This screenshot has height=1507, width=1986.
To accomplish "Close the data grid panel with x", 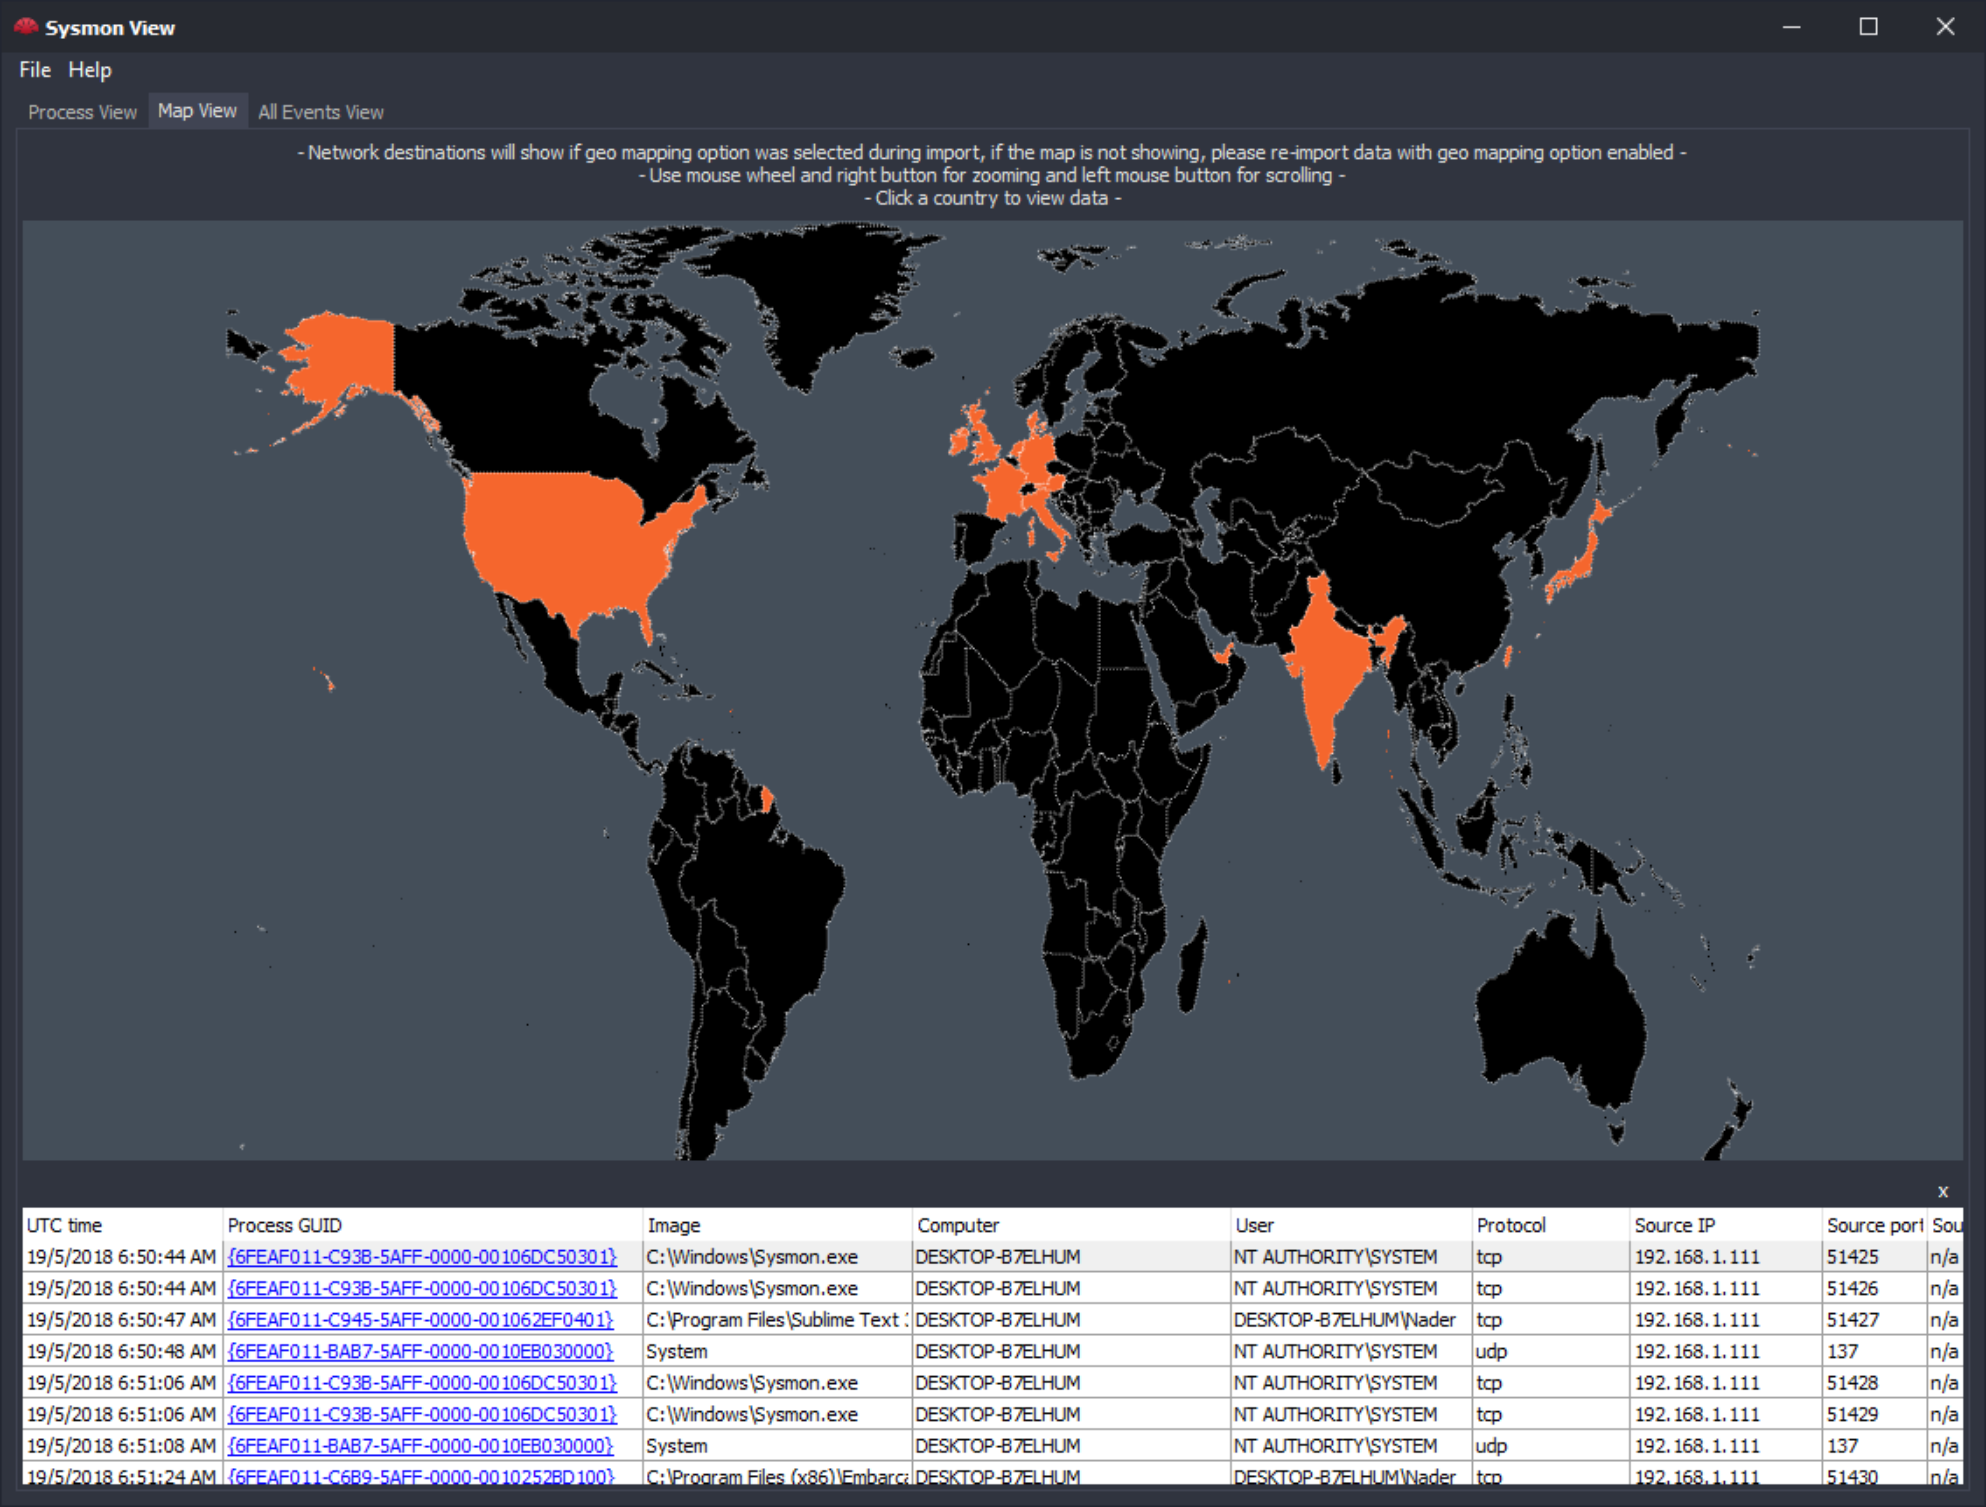I will 1942,1191.
